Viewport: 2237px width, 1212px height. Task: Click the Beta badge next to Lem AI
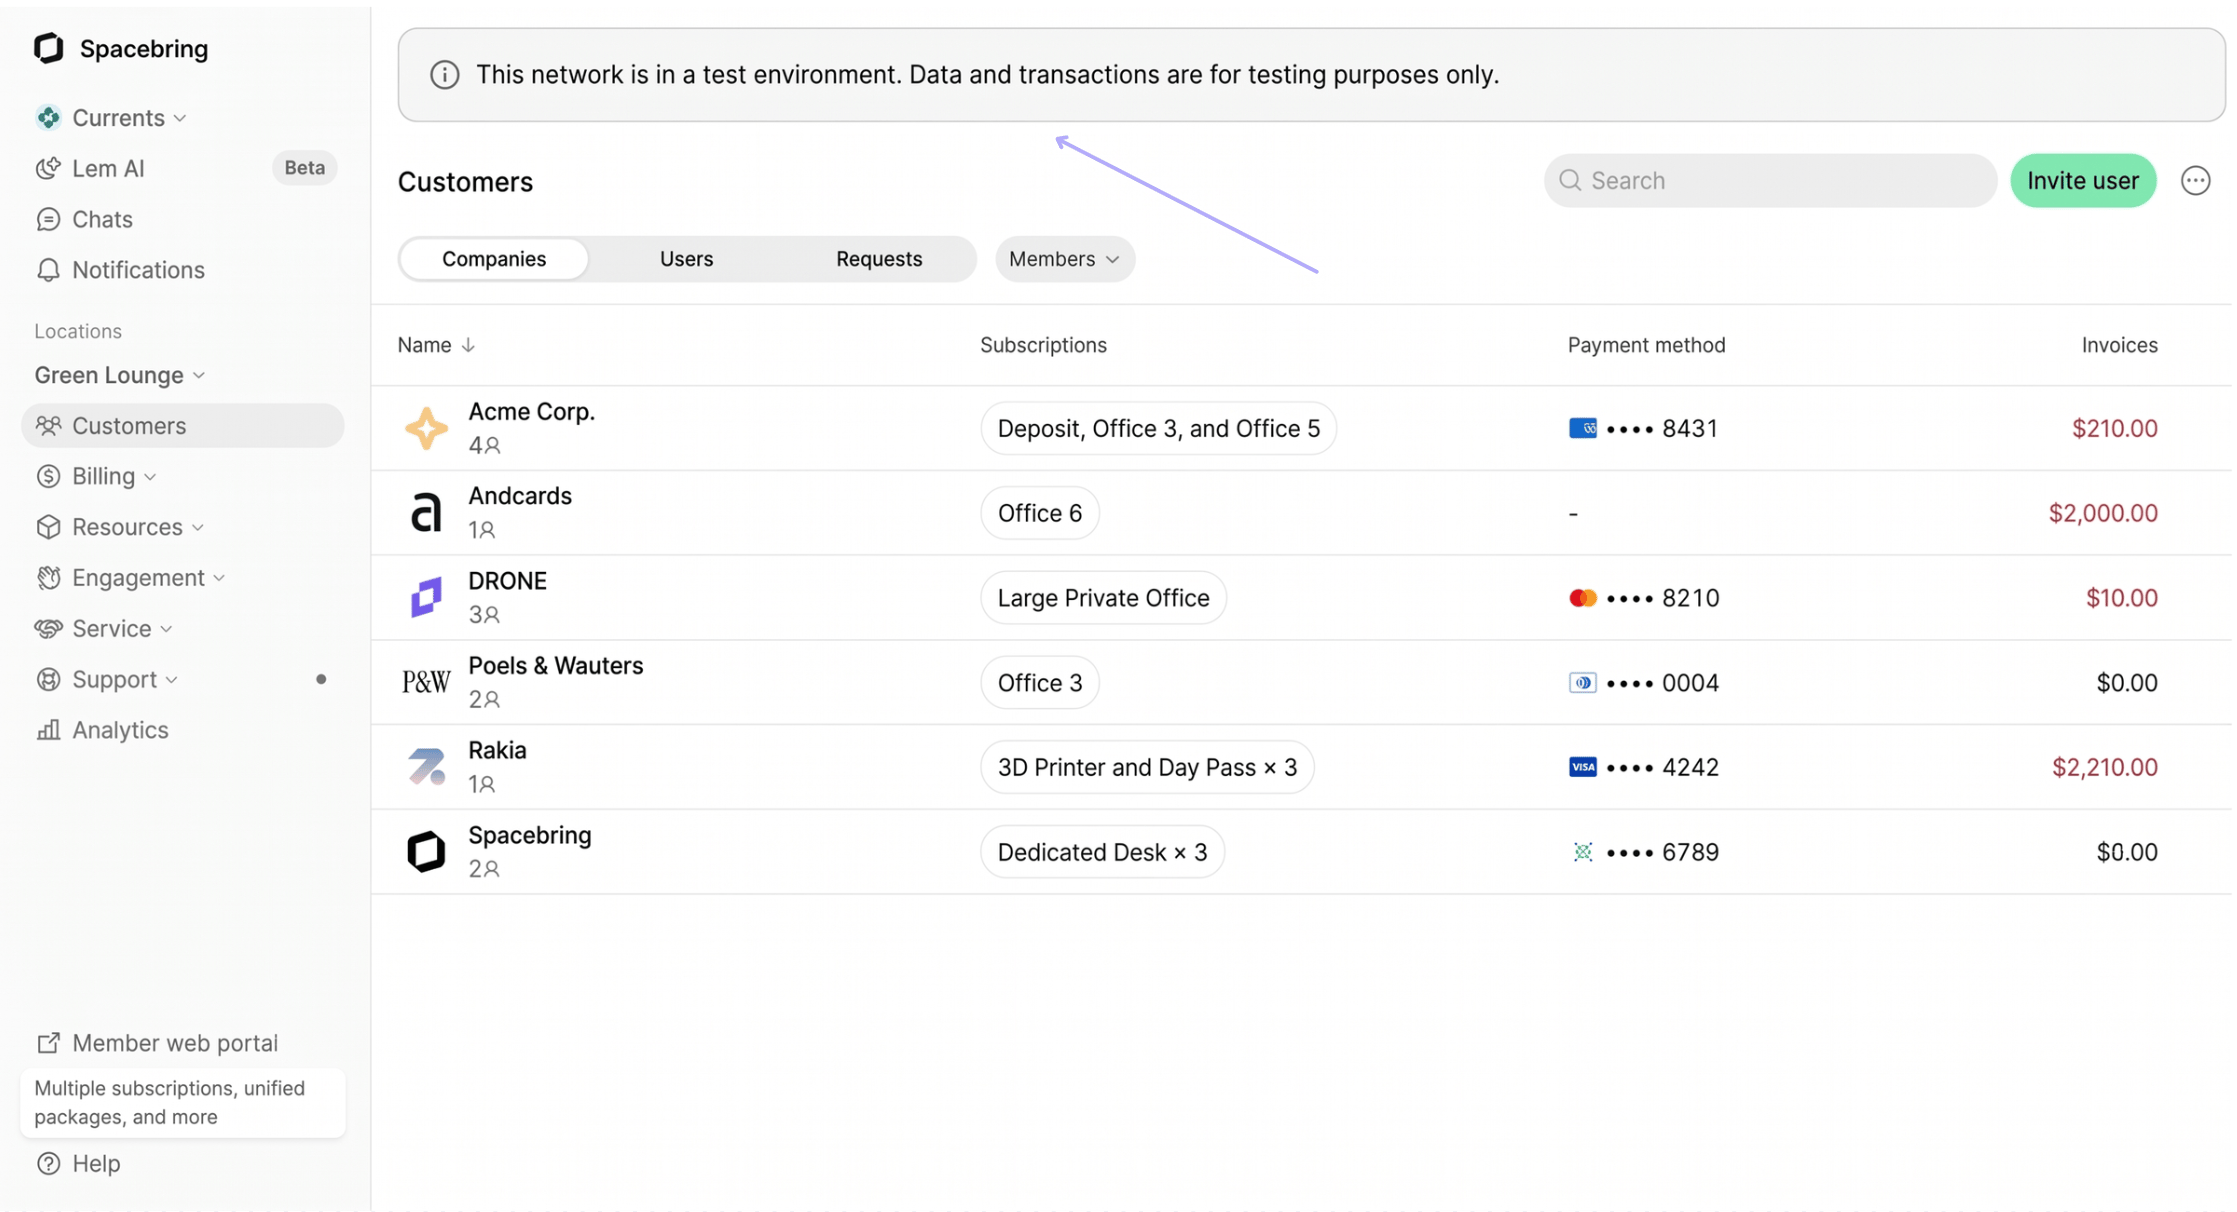pos(304,168)
